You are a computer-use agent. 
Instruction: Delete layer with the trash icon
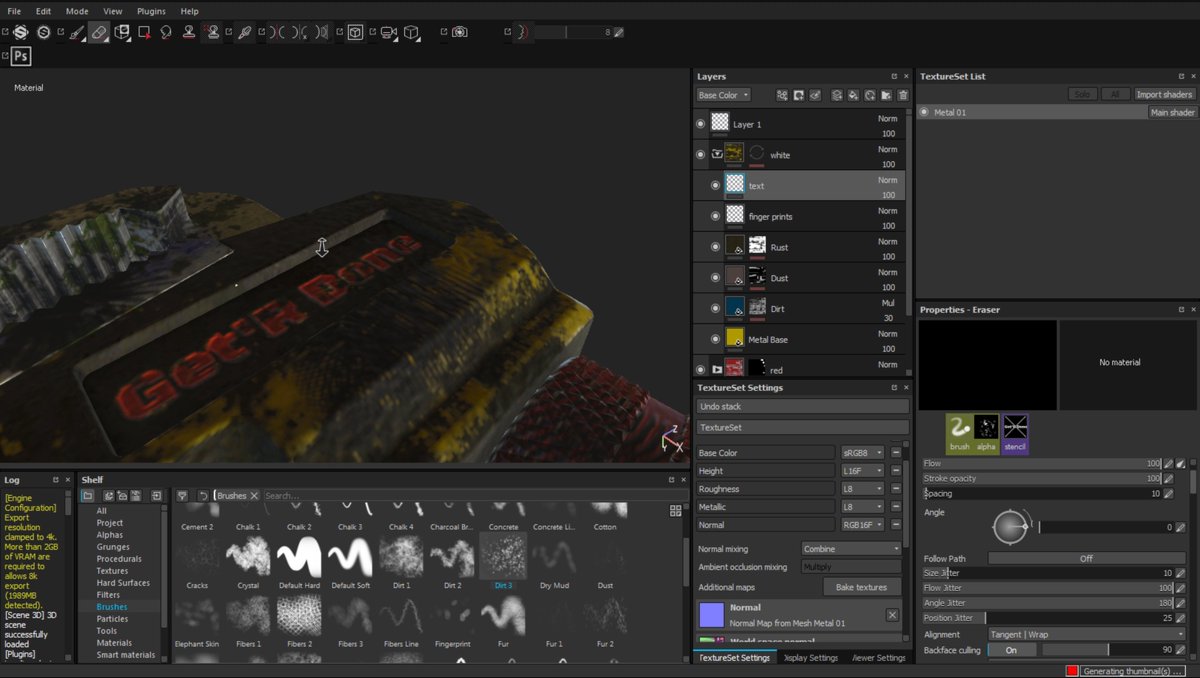click(903, 95)
